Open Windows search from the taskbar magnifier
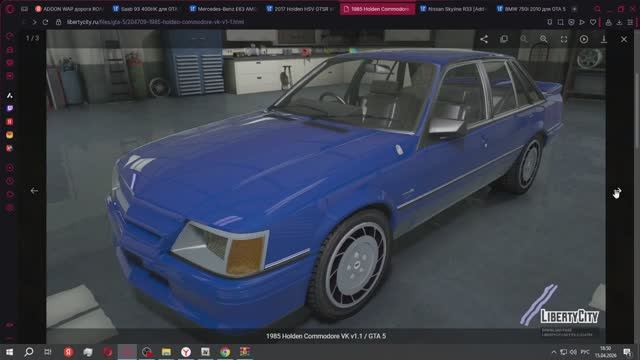The width and height of the screenshot is (640, 360). 29,351
